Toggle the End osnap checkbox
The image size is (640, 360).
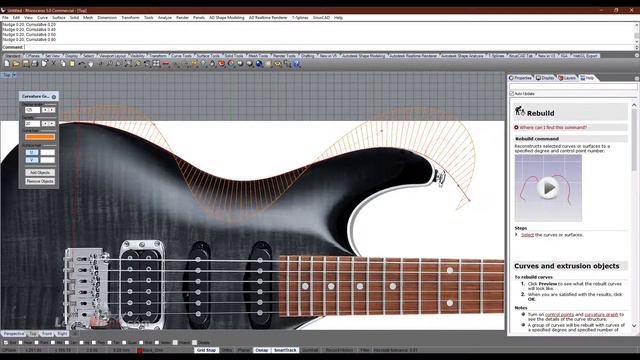pyautogui.click(x=6, y=342)
